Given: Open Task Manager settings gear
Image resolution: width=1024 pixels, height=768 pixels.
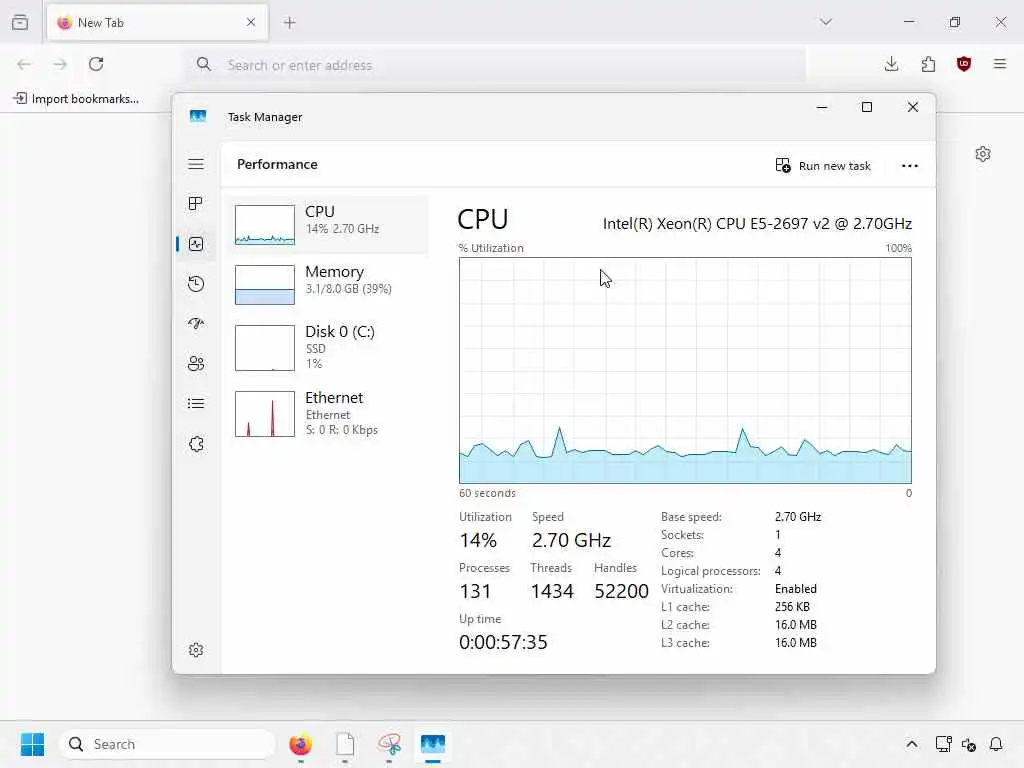Looking at the screenshot, I should coord(196,650).
